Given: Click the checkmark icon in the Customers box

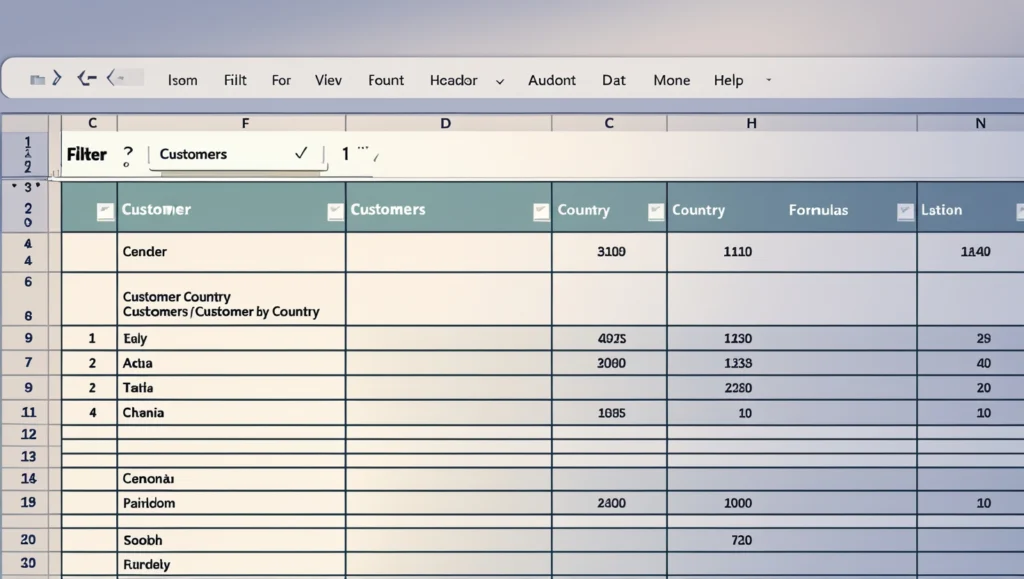Looking at the screenshot, I should [x=301, y=154].
